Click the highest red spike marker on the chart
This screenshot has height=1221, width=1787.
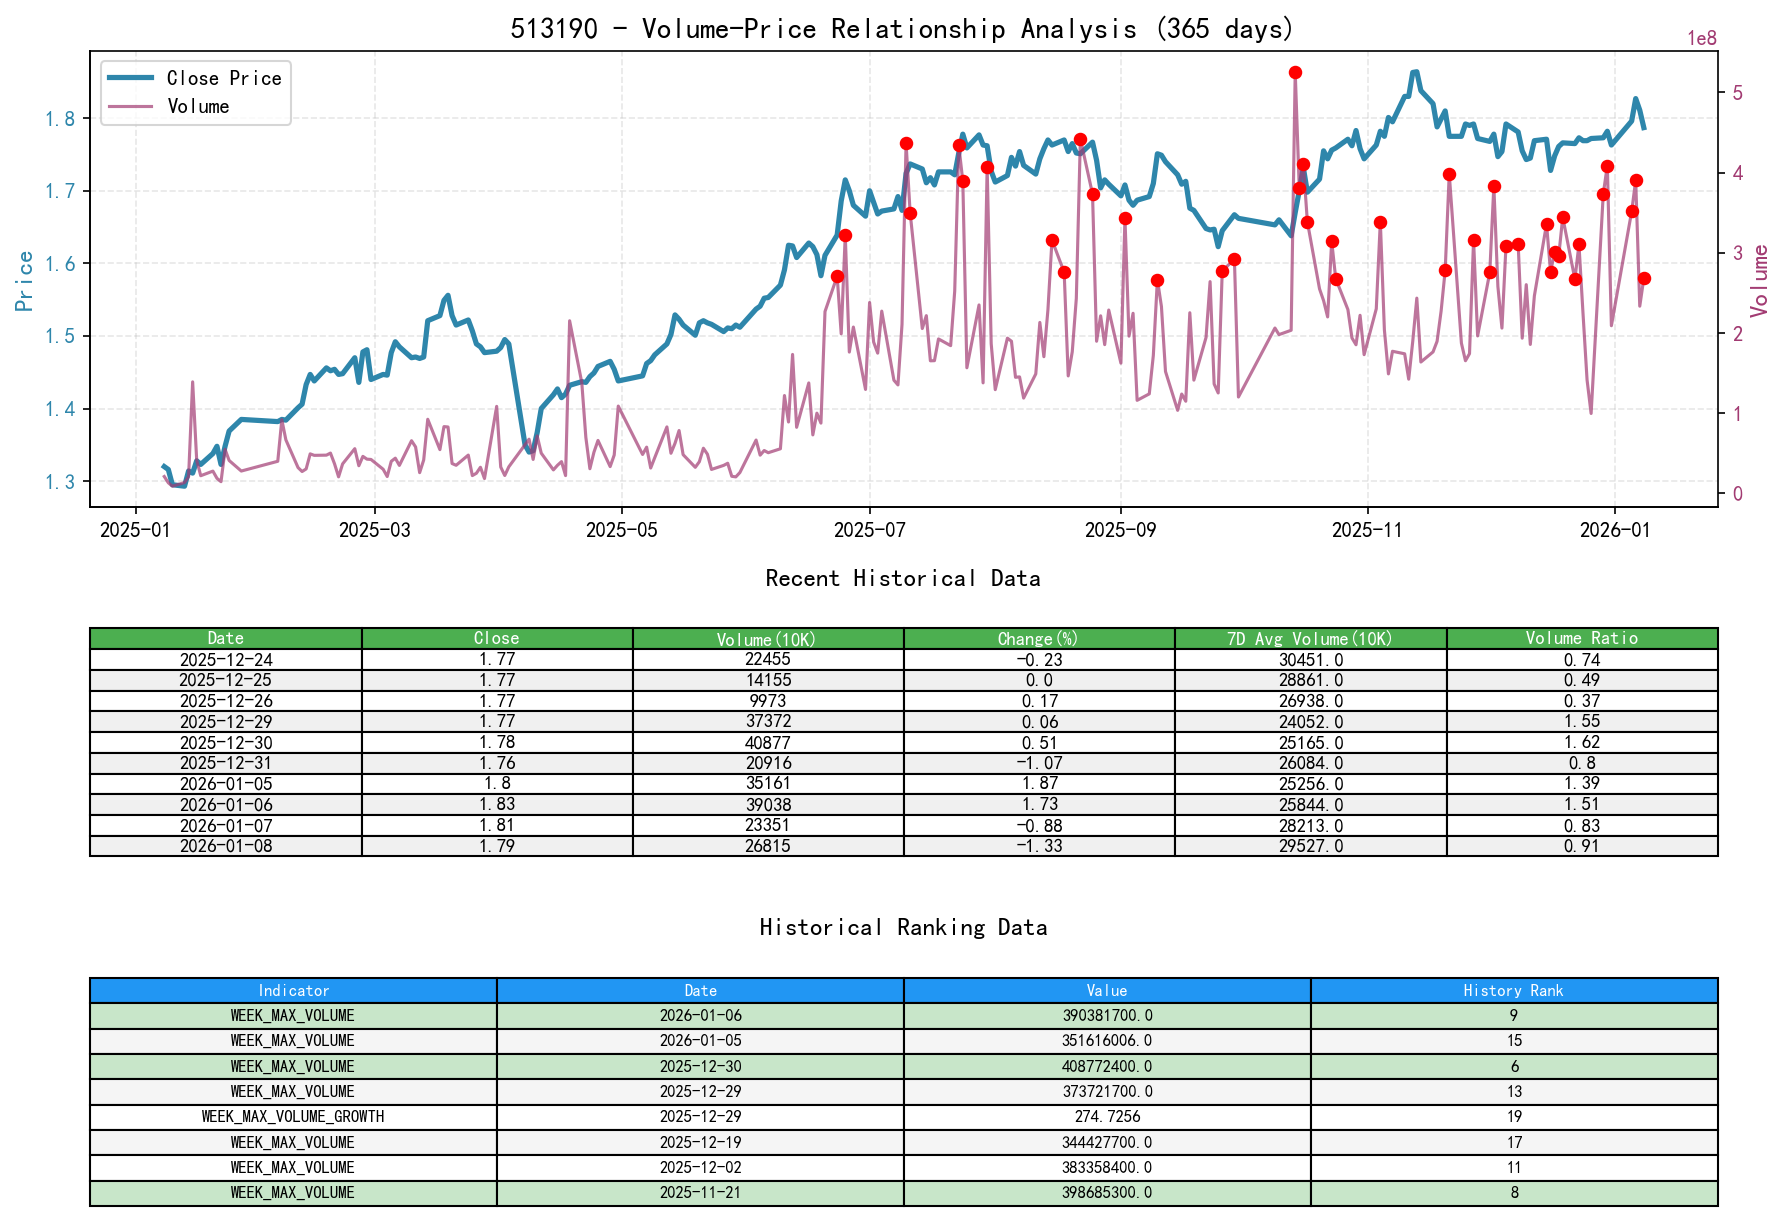[x=1295, y=72]
